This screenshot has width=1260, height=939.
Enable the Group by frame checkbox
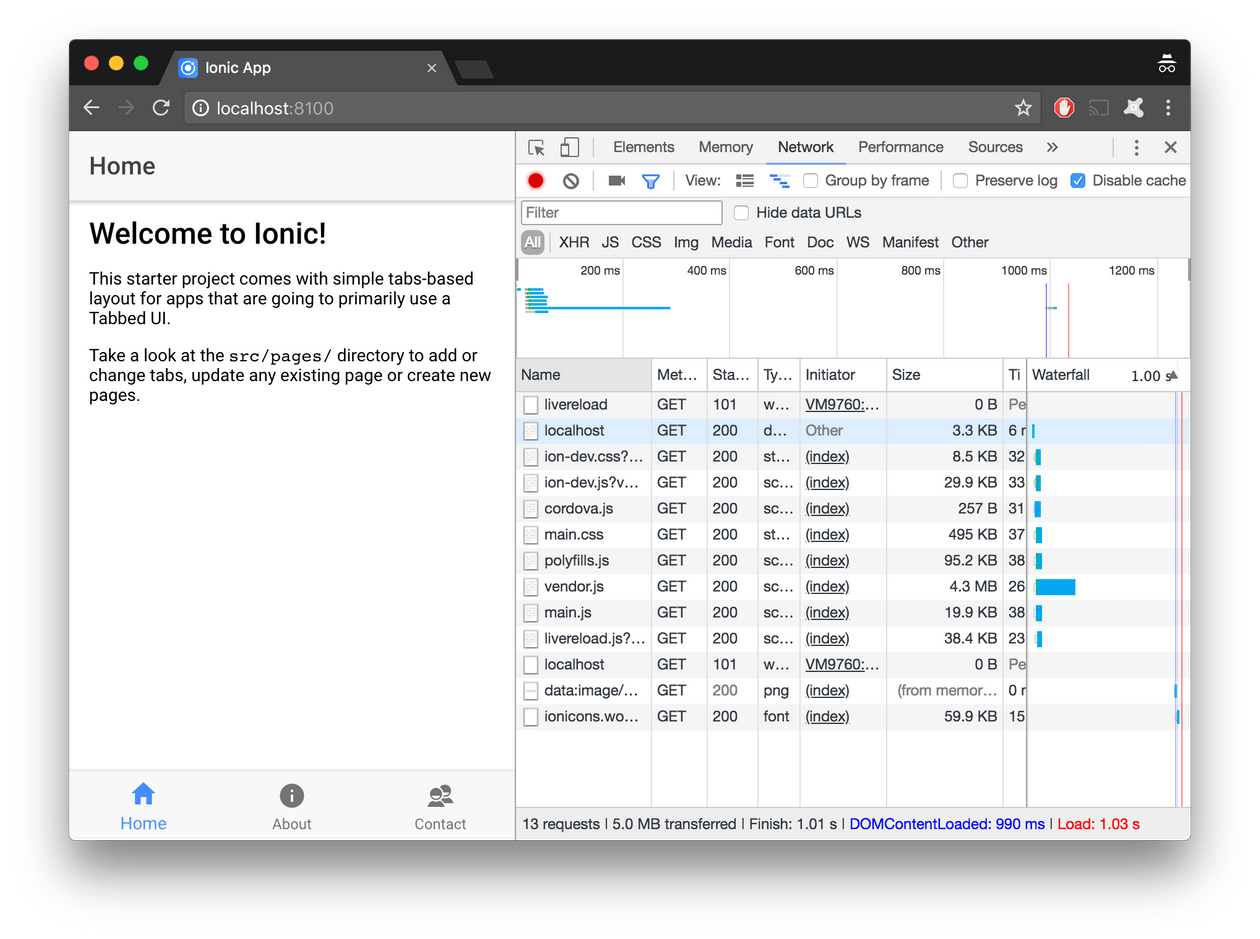point(811,181)
